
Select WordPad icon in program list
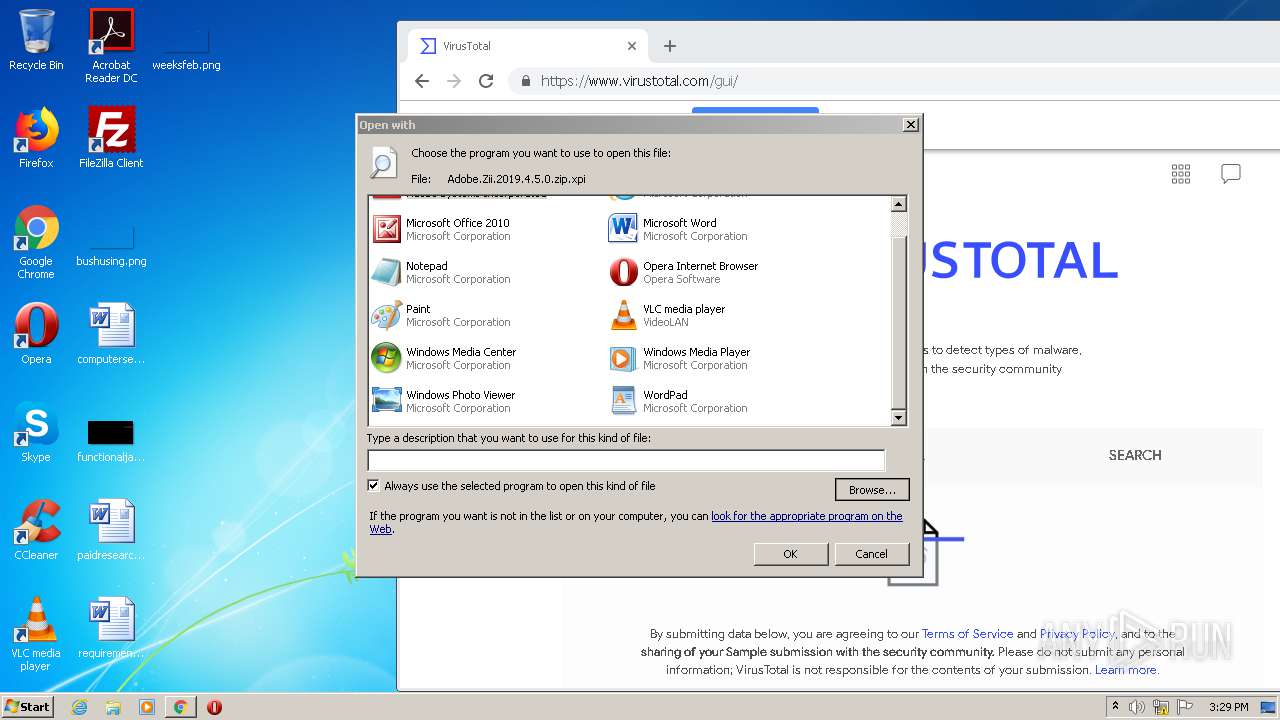623,401
